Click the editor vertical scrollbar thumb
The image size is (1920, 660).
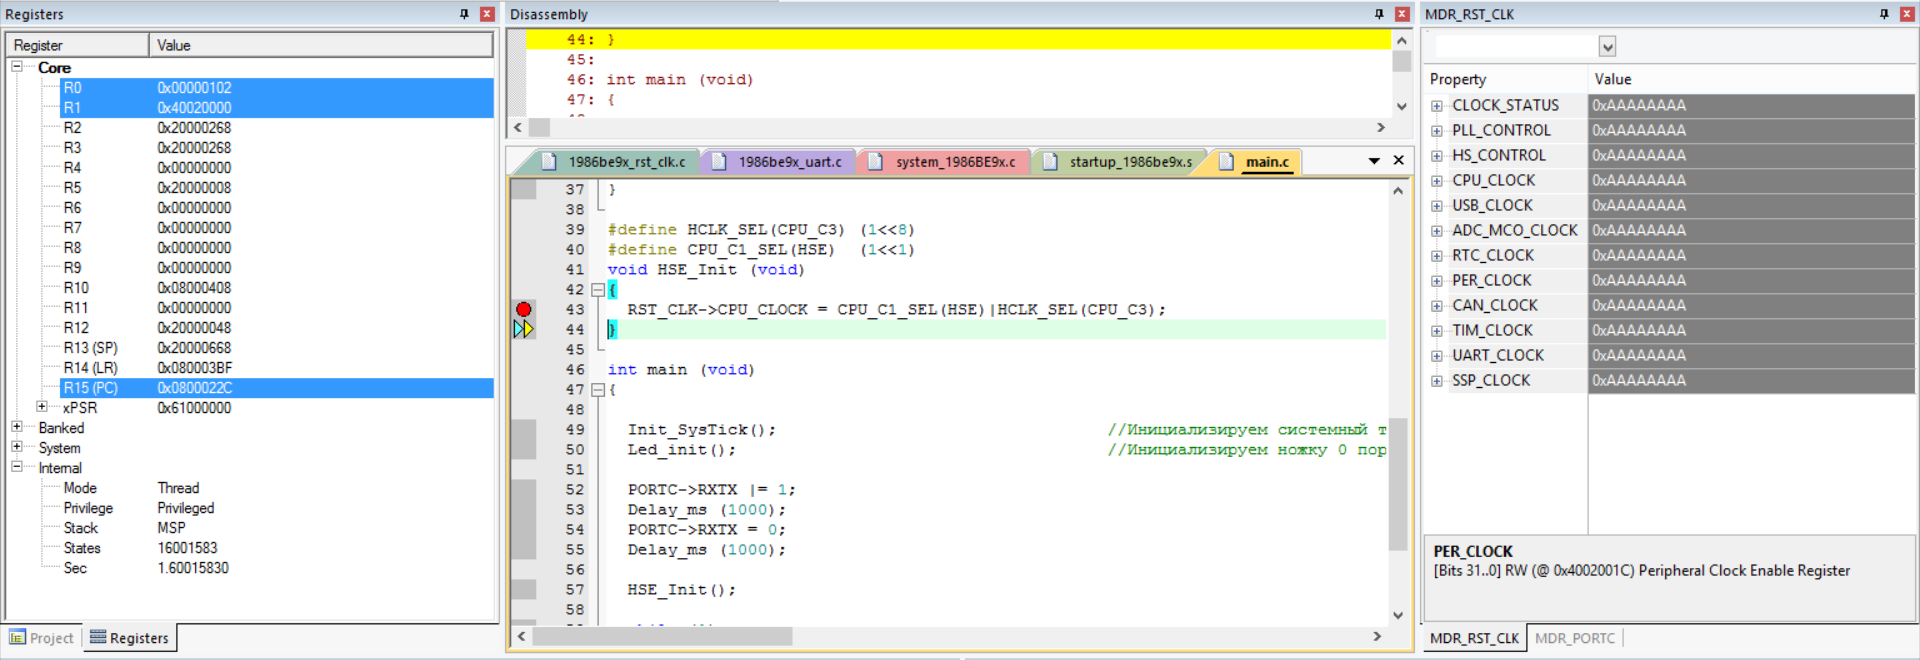click(x=1398, y=484)
